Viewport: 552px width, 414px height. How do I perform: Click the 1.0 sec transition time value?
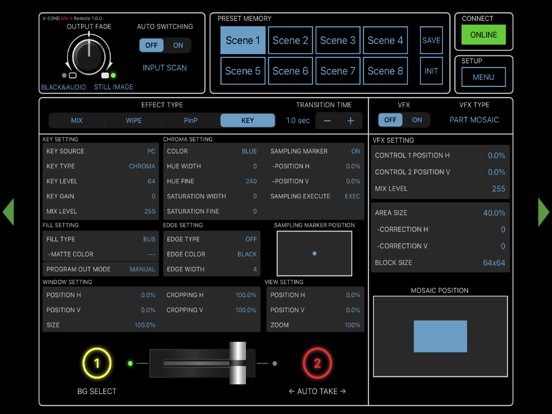coord(298,120)
